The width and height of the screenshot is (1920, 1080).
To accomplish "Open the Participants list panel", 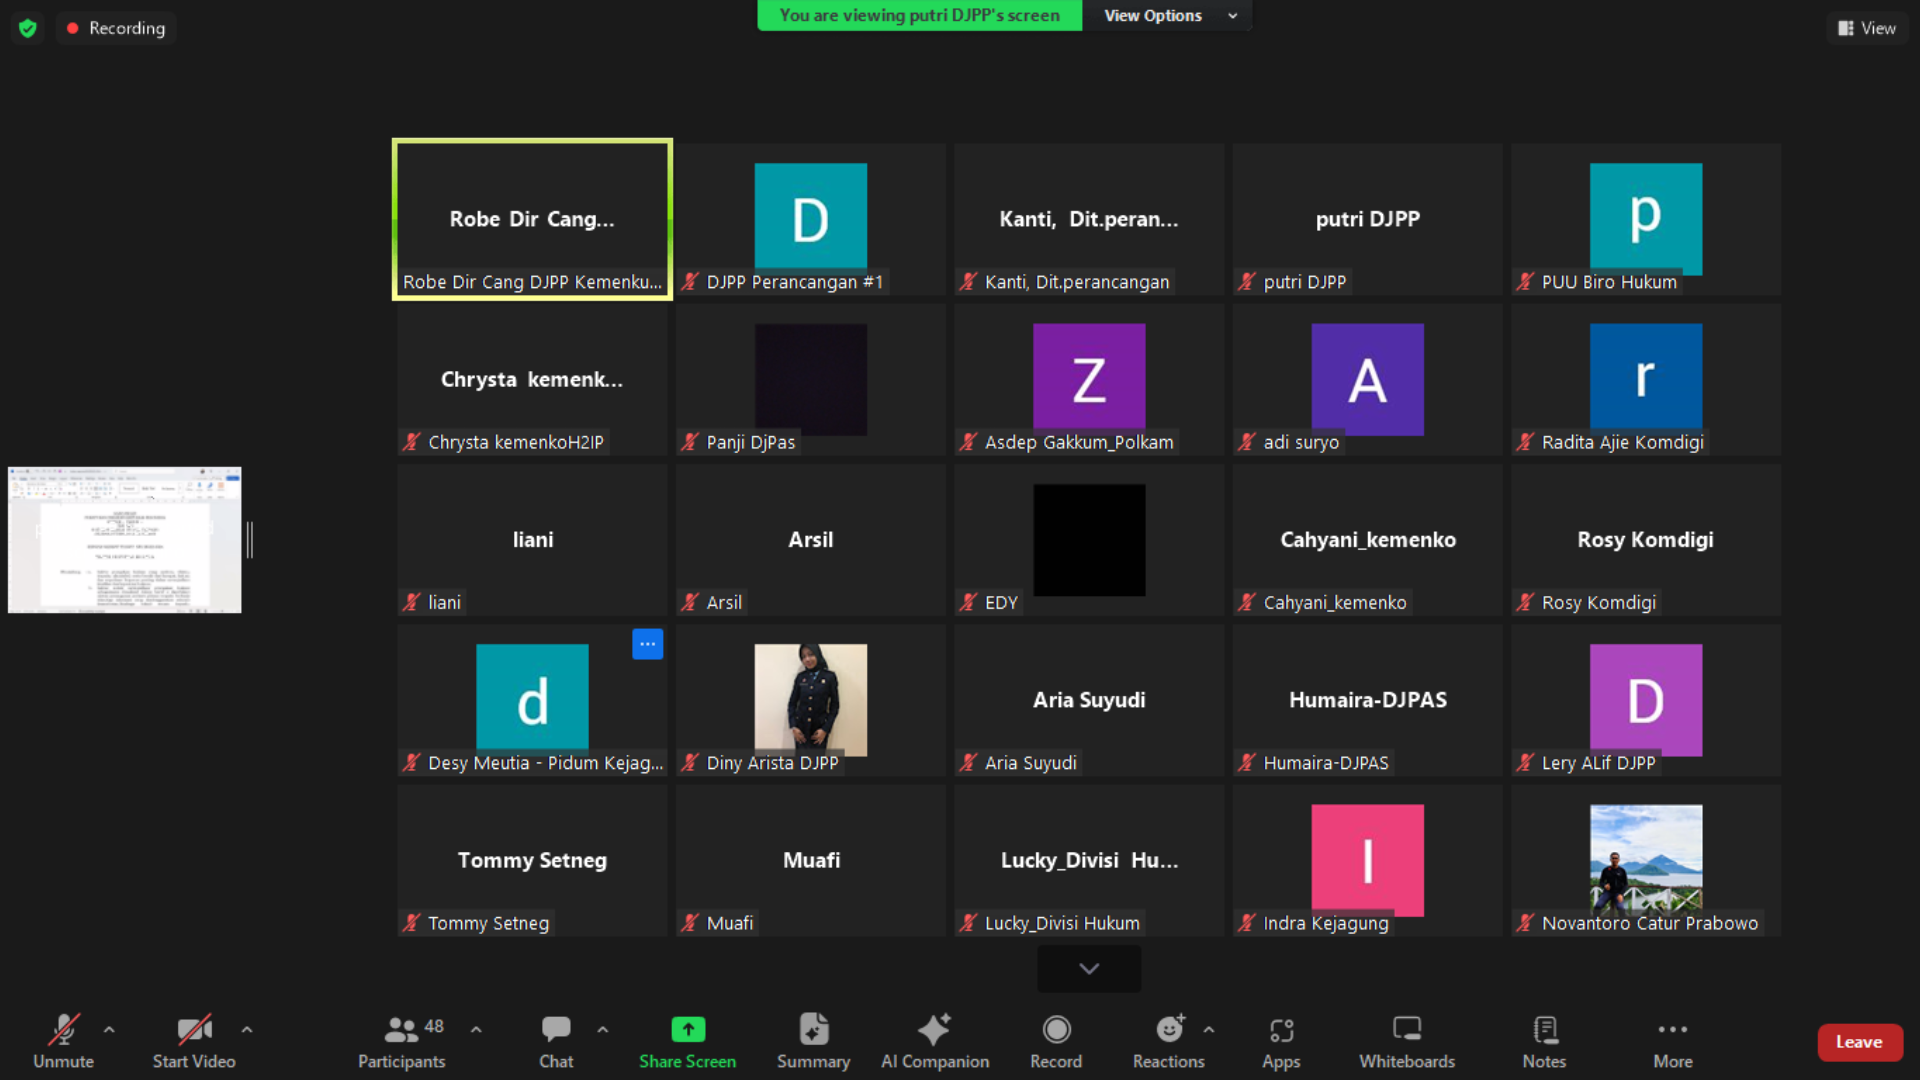I will pyautogui.click(x=402, y=1030).
